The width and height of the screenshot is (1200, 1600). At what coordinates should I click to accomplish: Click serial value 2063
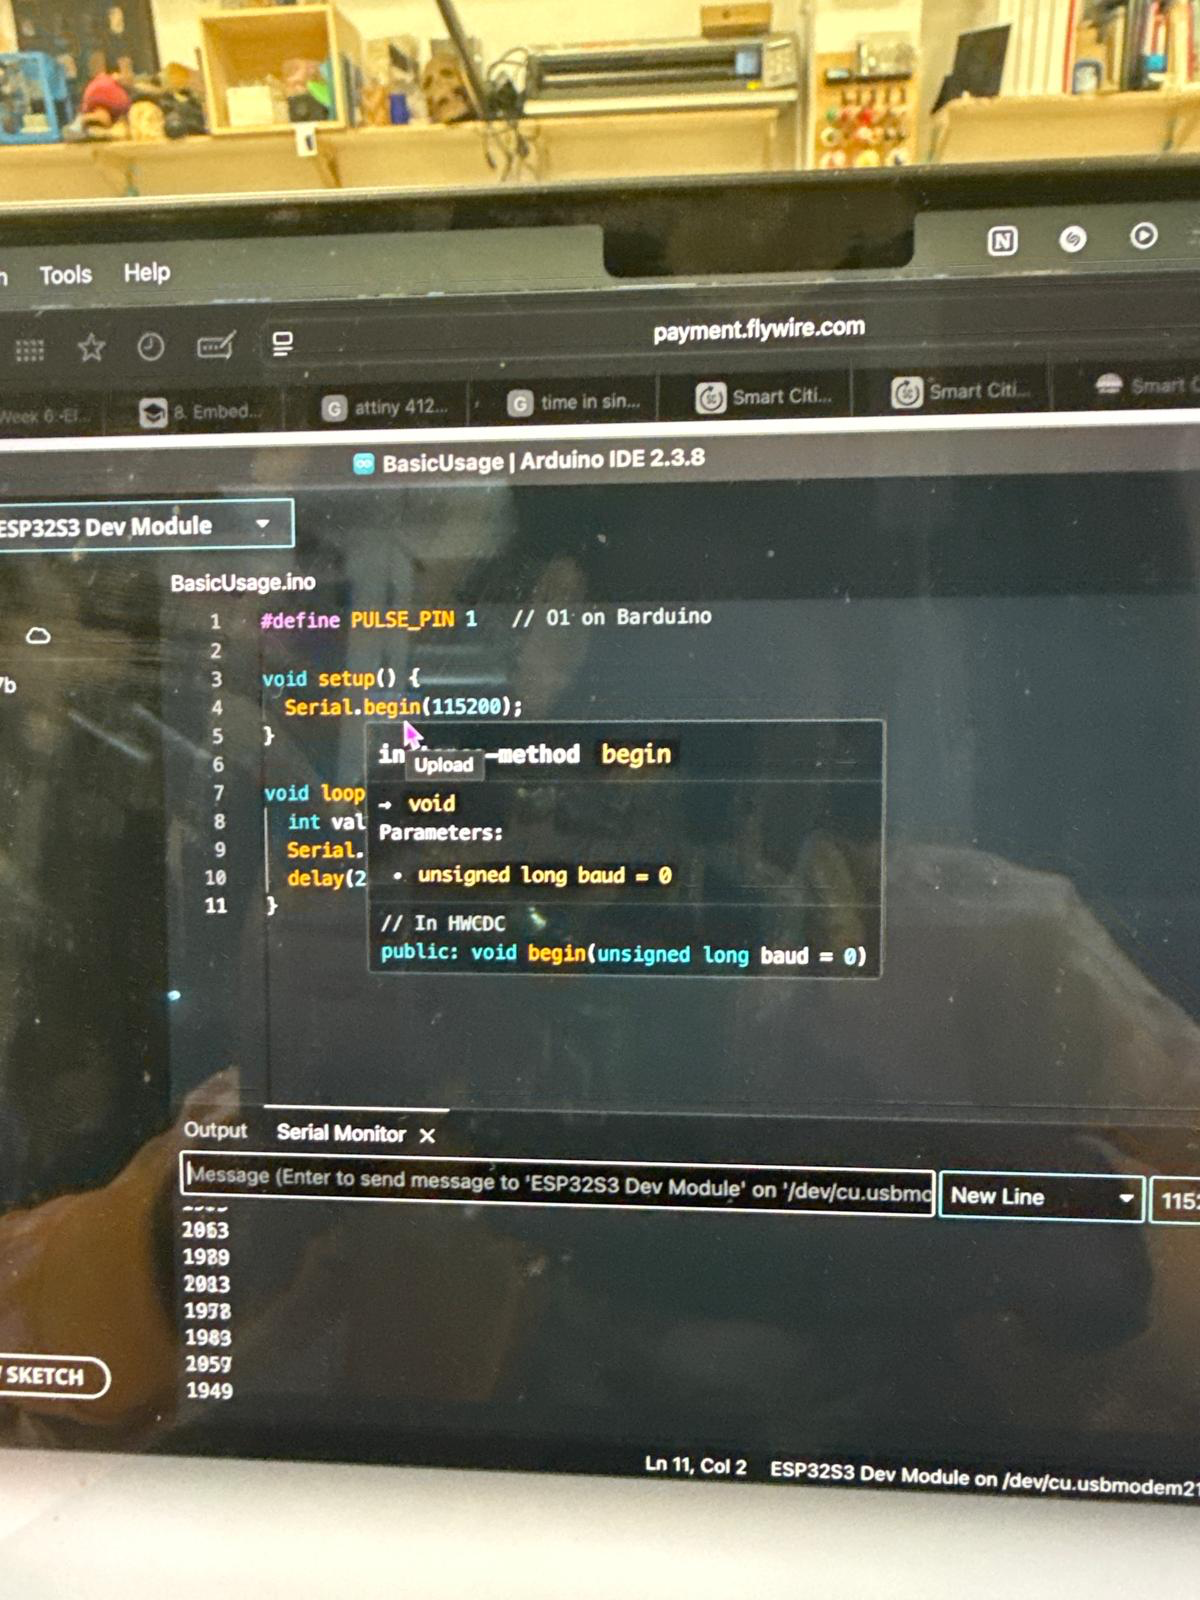(205, 1230)
